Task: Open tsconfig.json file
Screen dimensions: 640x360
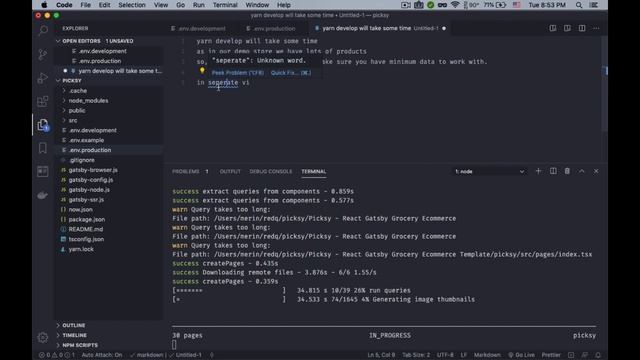Action: (86, 239)
